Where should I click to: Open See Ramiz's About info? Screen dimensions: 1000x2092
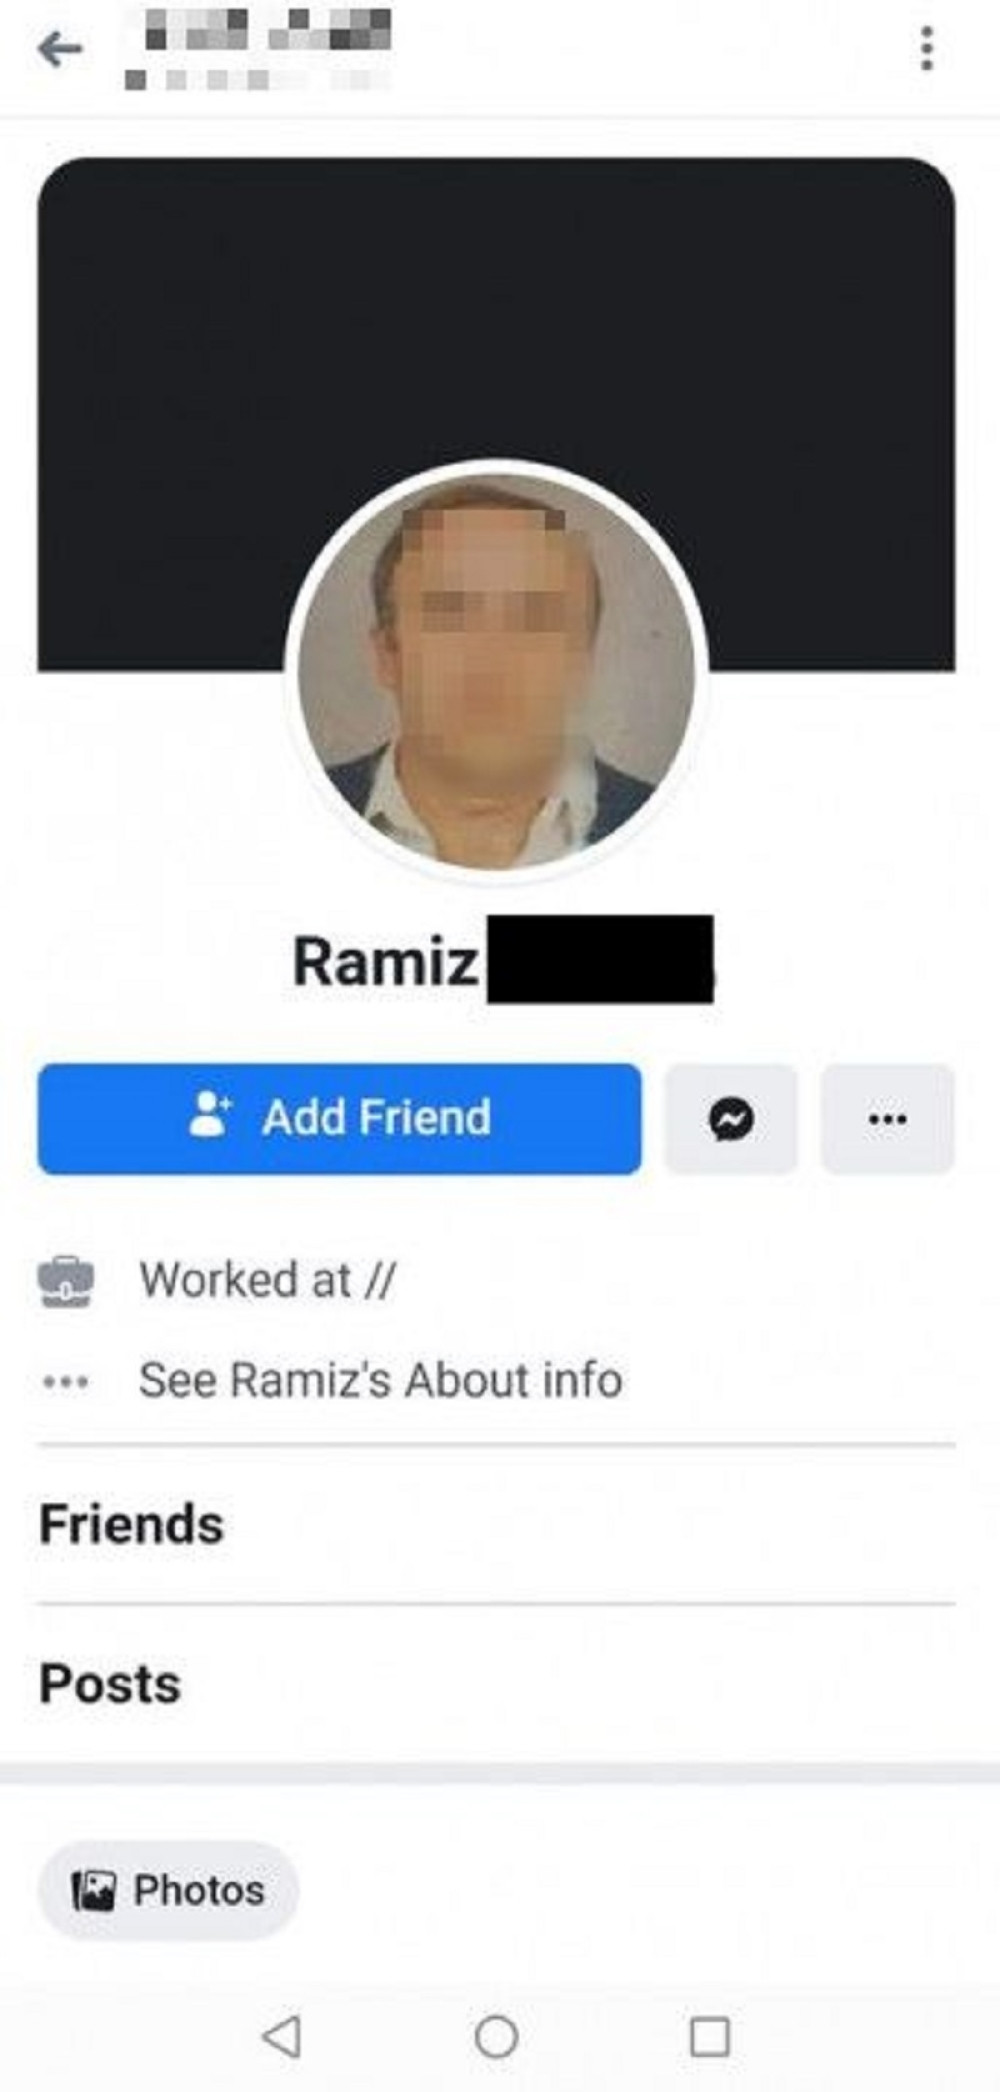(x=380, y=1380)
